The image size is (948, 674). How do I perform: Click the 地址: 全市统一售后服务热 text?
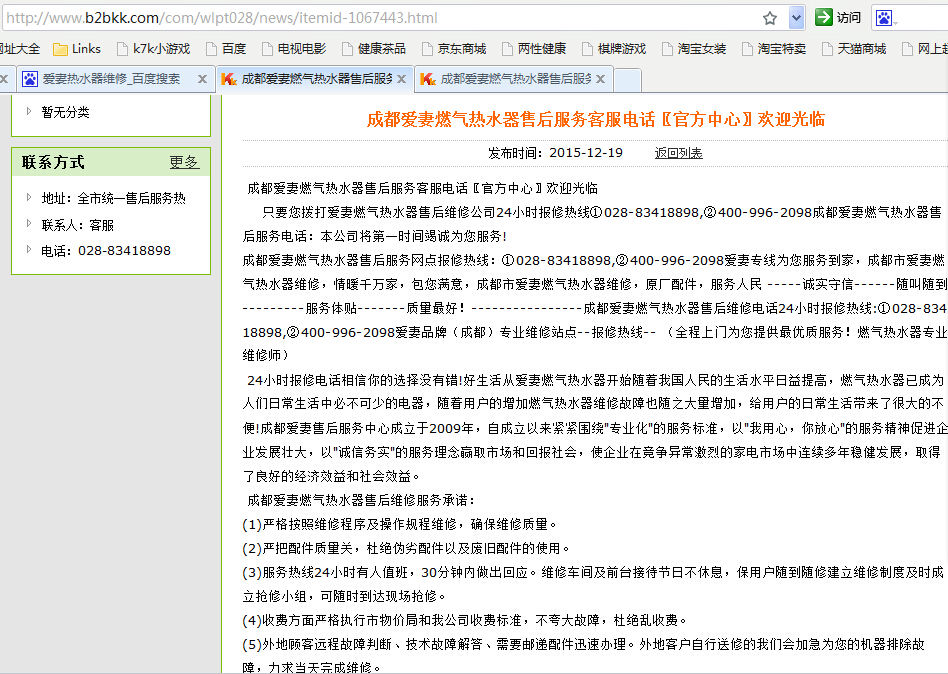click(113, 198)
